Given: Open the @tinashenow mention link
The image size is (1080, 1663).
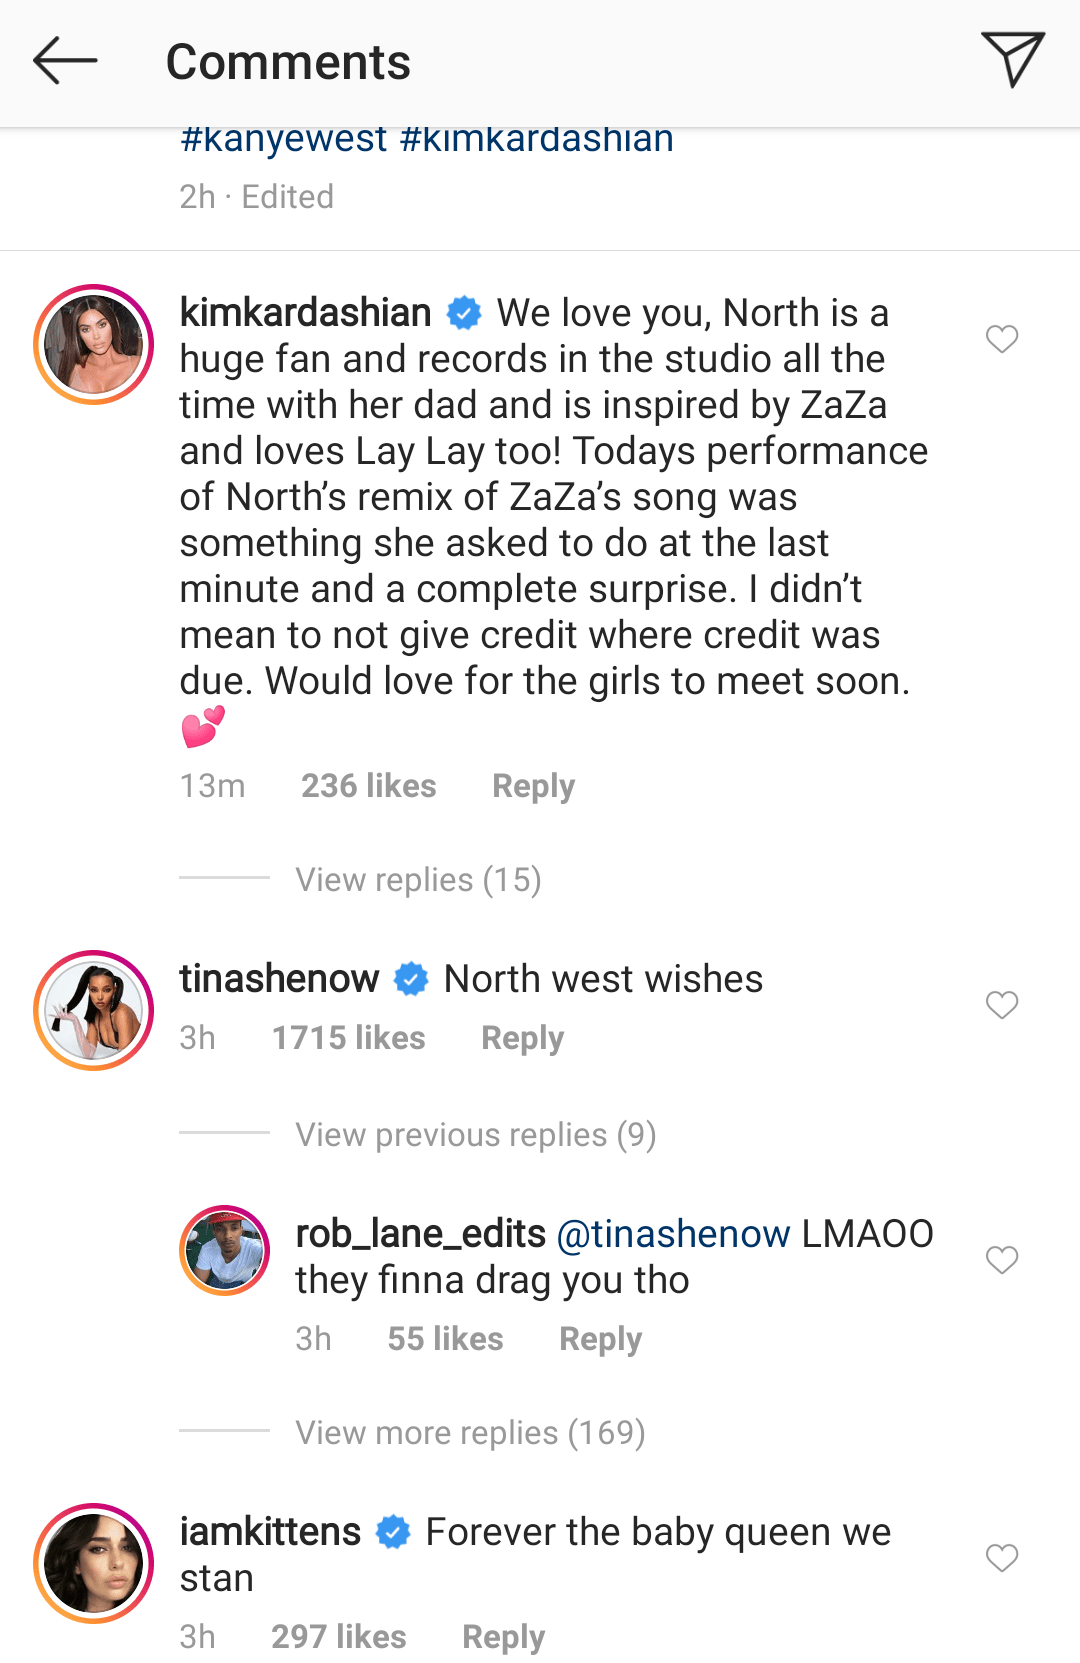Looking at the screenshot, I should (673, 1234).
